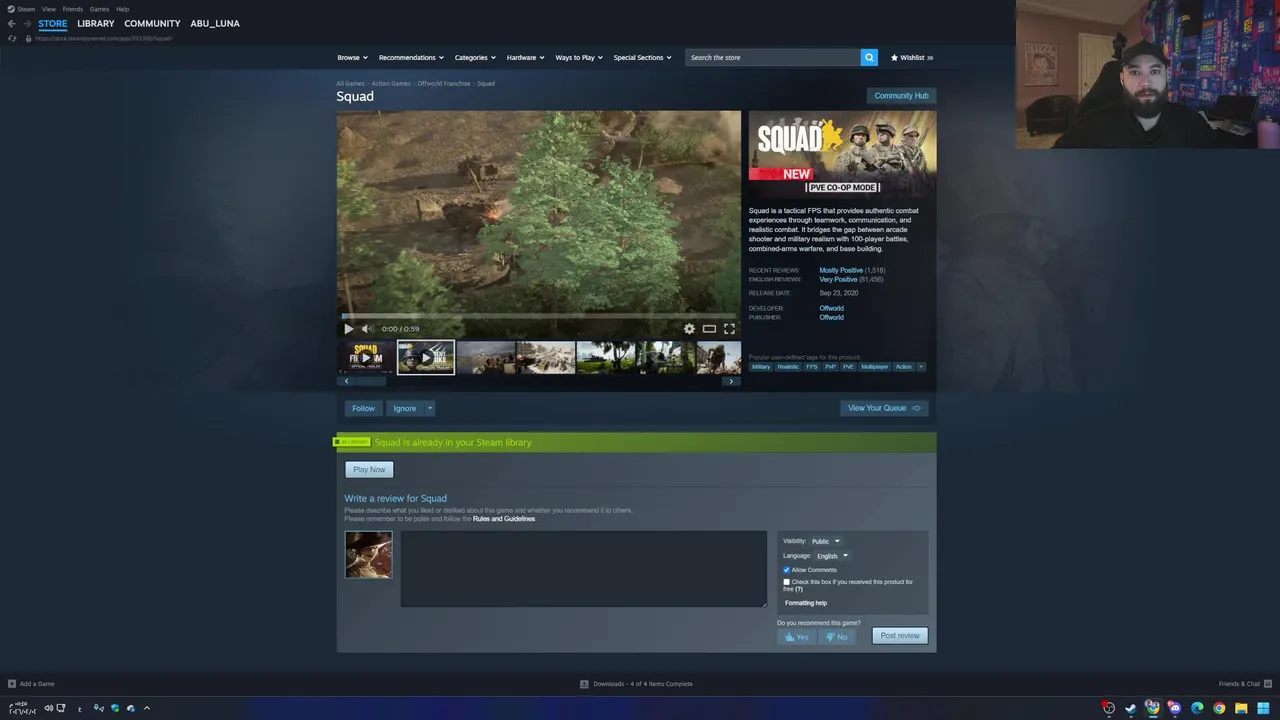Open the Steam menu in the menu bar
This screenshot has width=1280, height=720.
click(x=25, y=9)
